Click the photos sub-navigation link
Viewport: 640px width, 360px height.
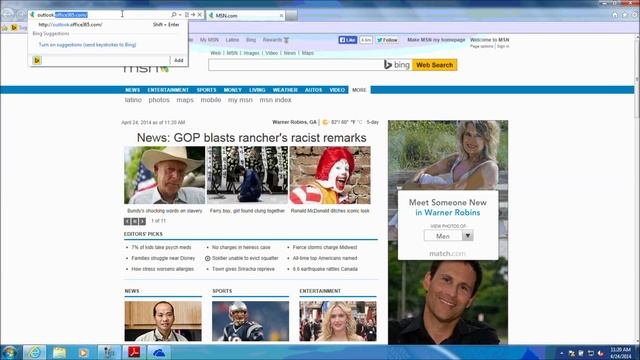pos(159,100)
